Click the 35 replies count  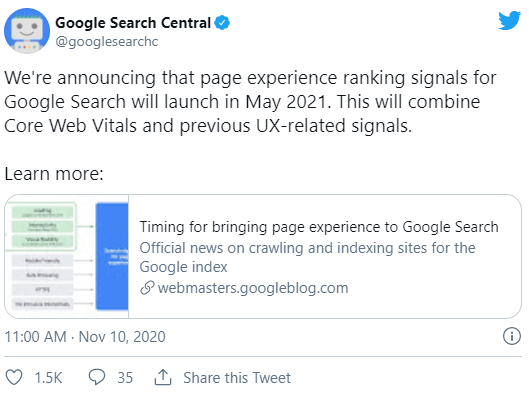[125, 378]
